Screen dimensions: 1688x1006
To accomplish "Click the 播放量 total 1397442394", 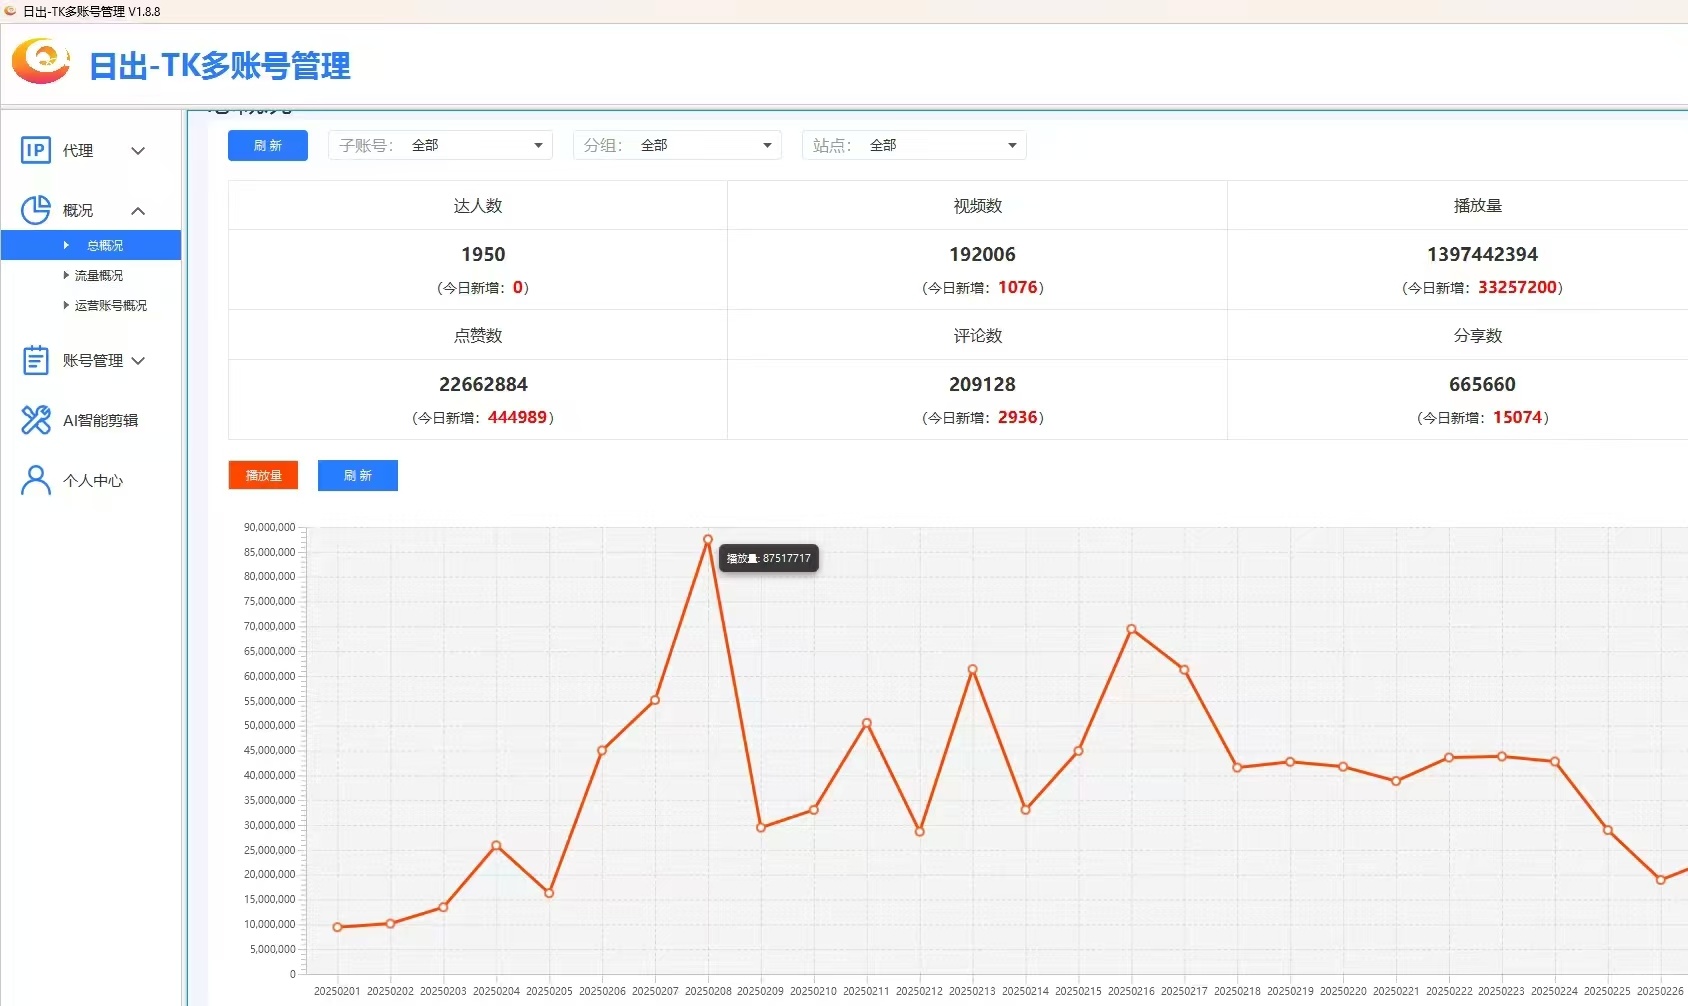I will coord(1482,254).
